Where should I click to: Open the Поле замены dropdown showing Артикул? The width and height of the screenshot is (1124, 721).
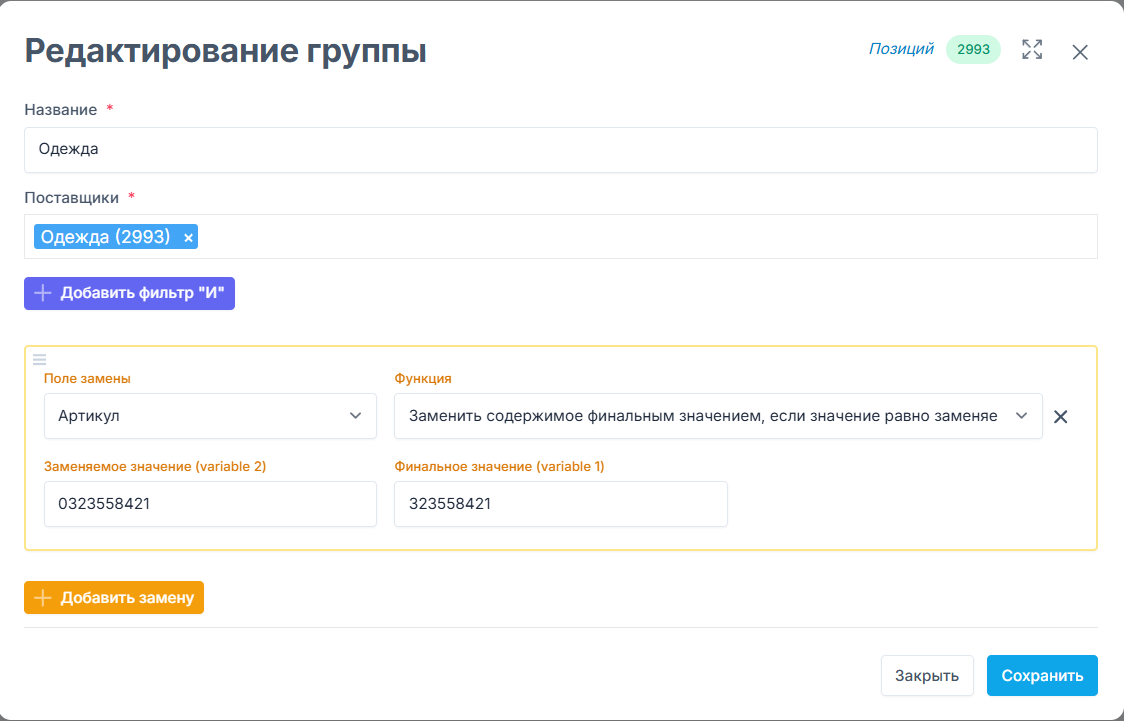point(210,416)
